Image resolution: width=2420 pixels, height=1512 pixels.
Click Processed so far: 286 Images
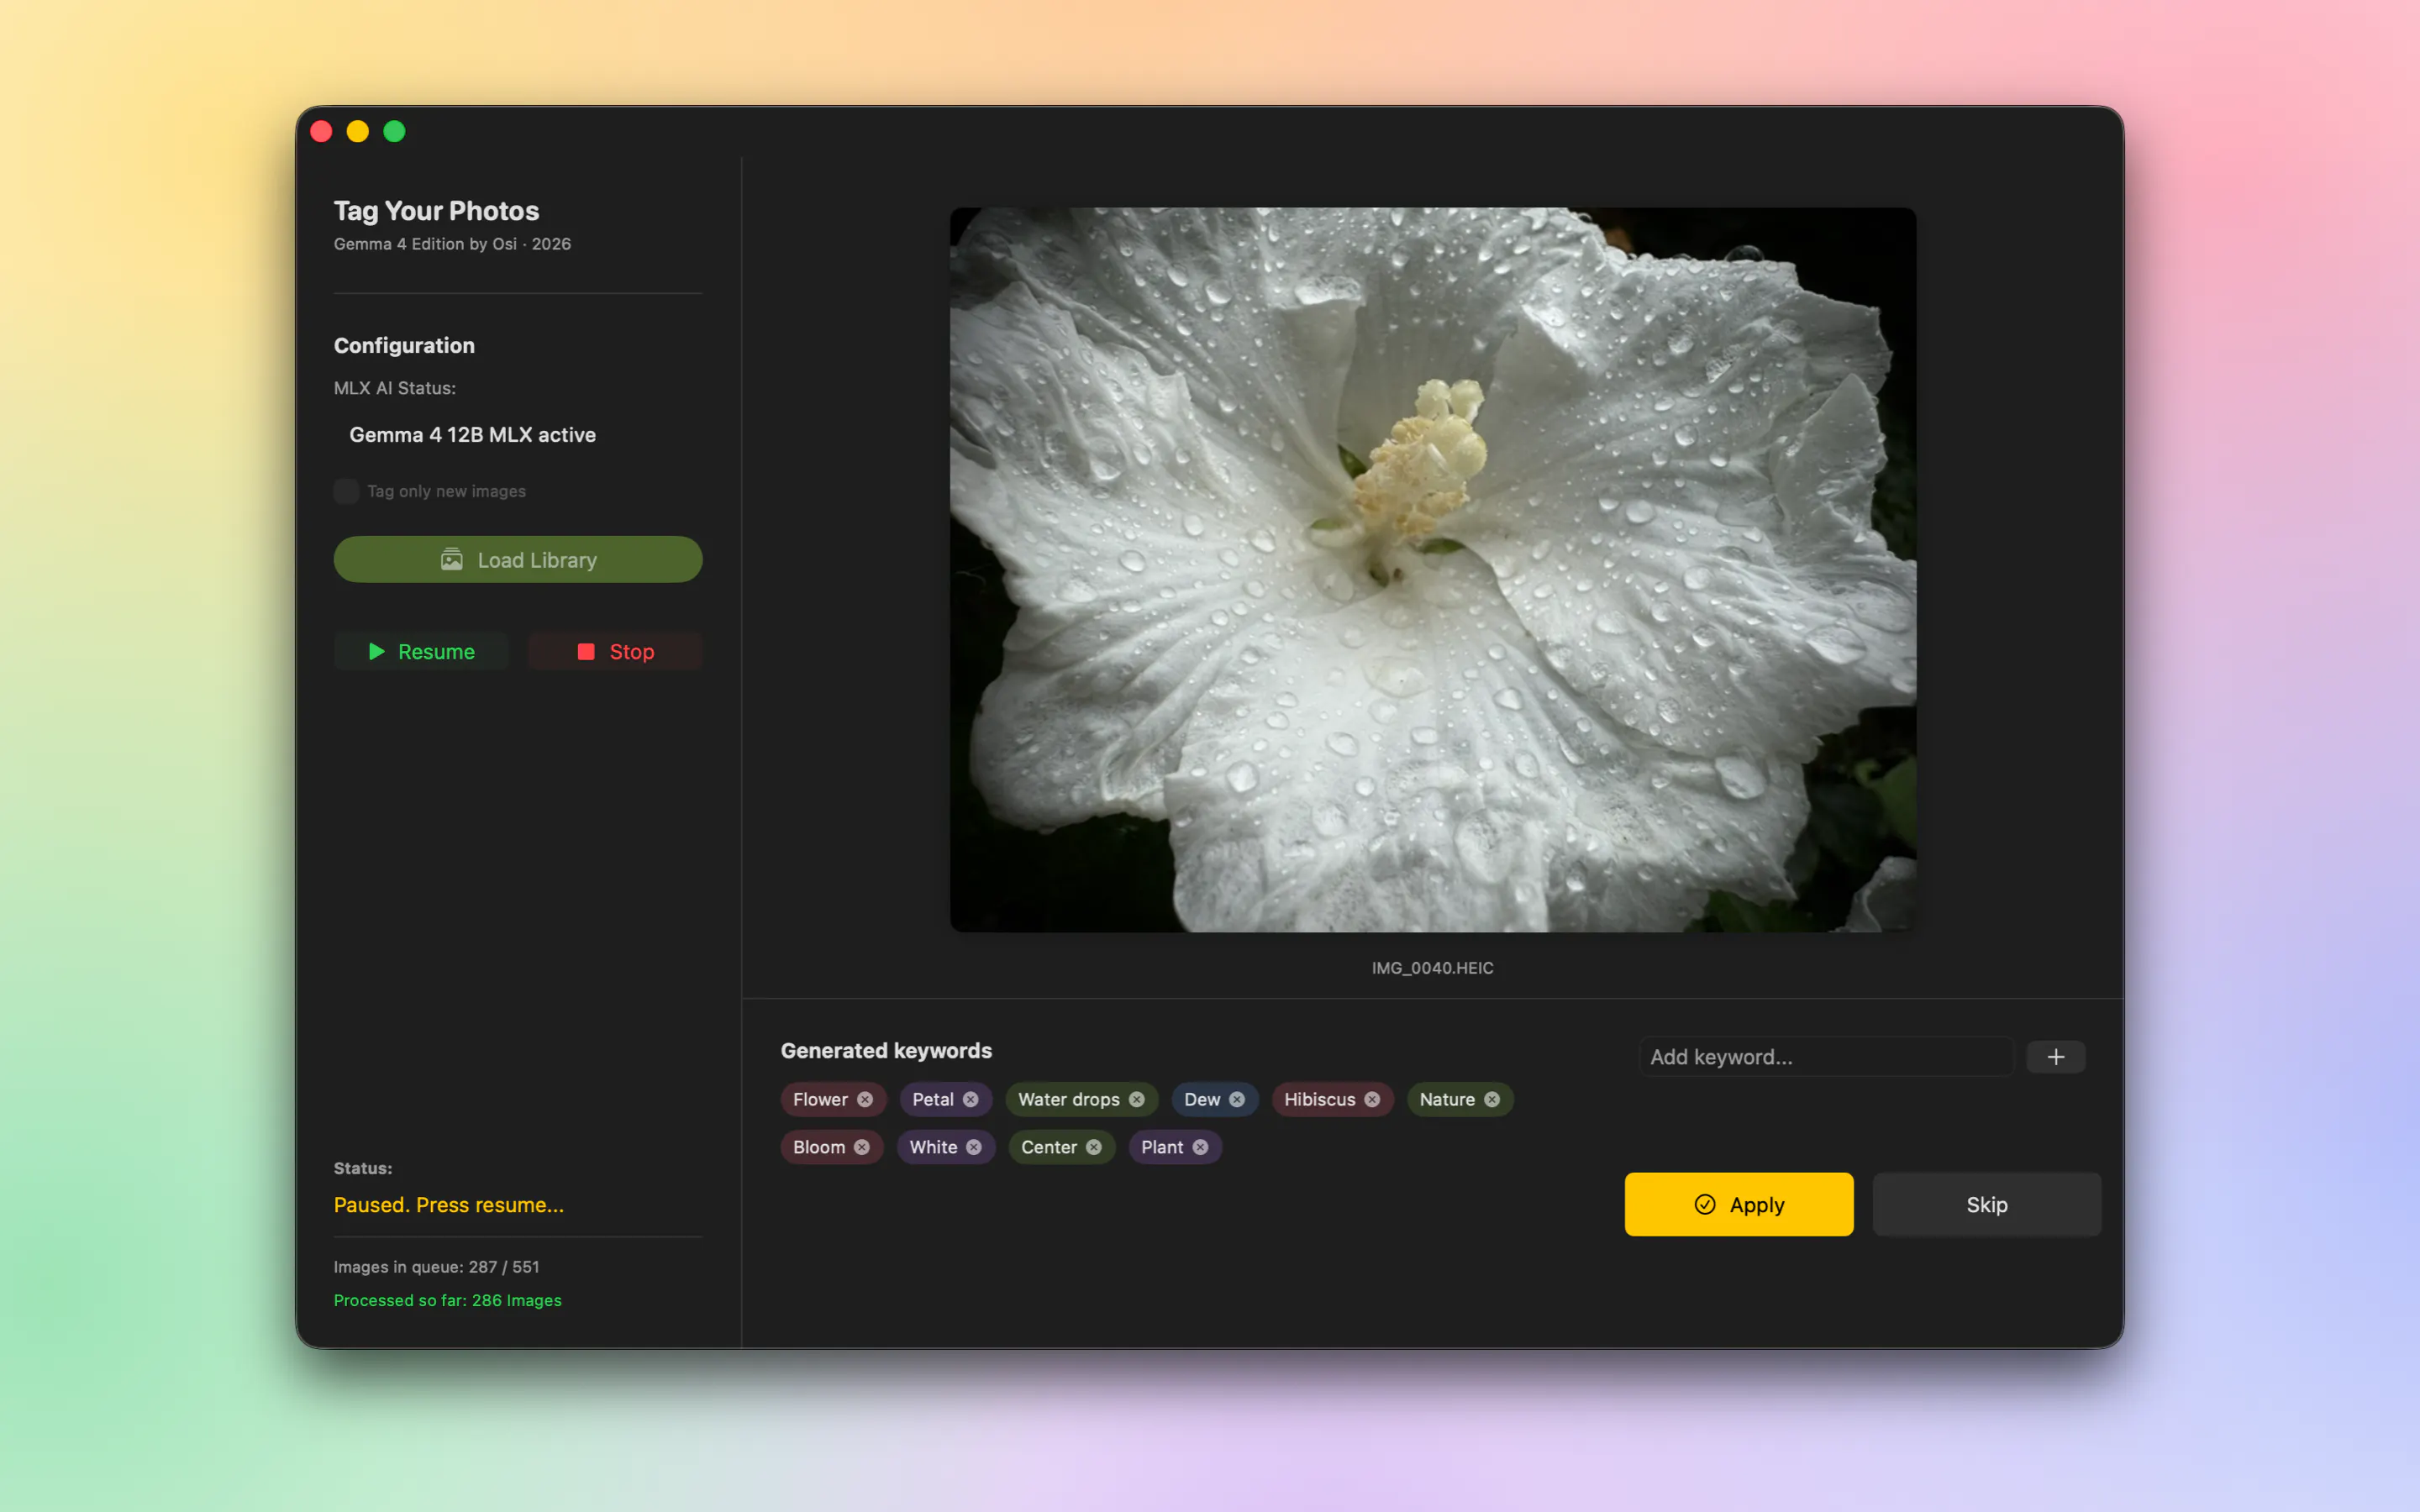(447, 1300)
